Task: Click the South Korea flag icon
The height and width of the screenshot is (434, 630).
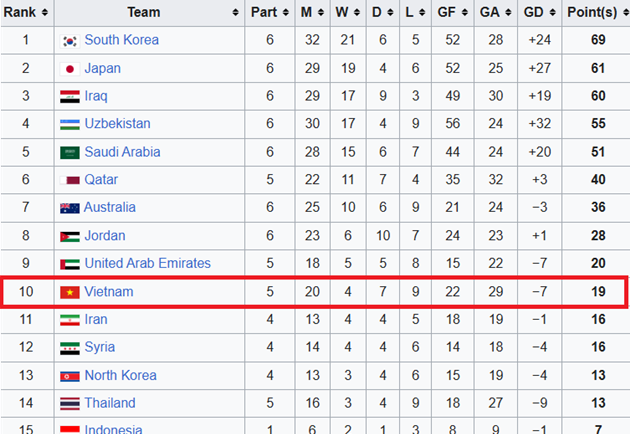Action: click(70, 41)
